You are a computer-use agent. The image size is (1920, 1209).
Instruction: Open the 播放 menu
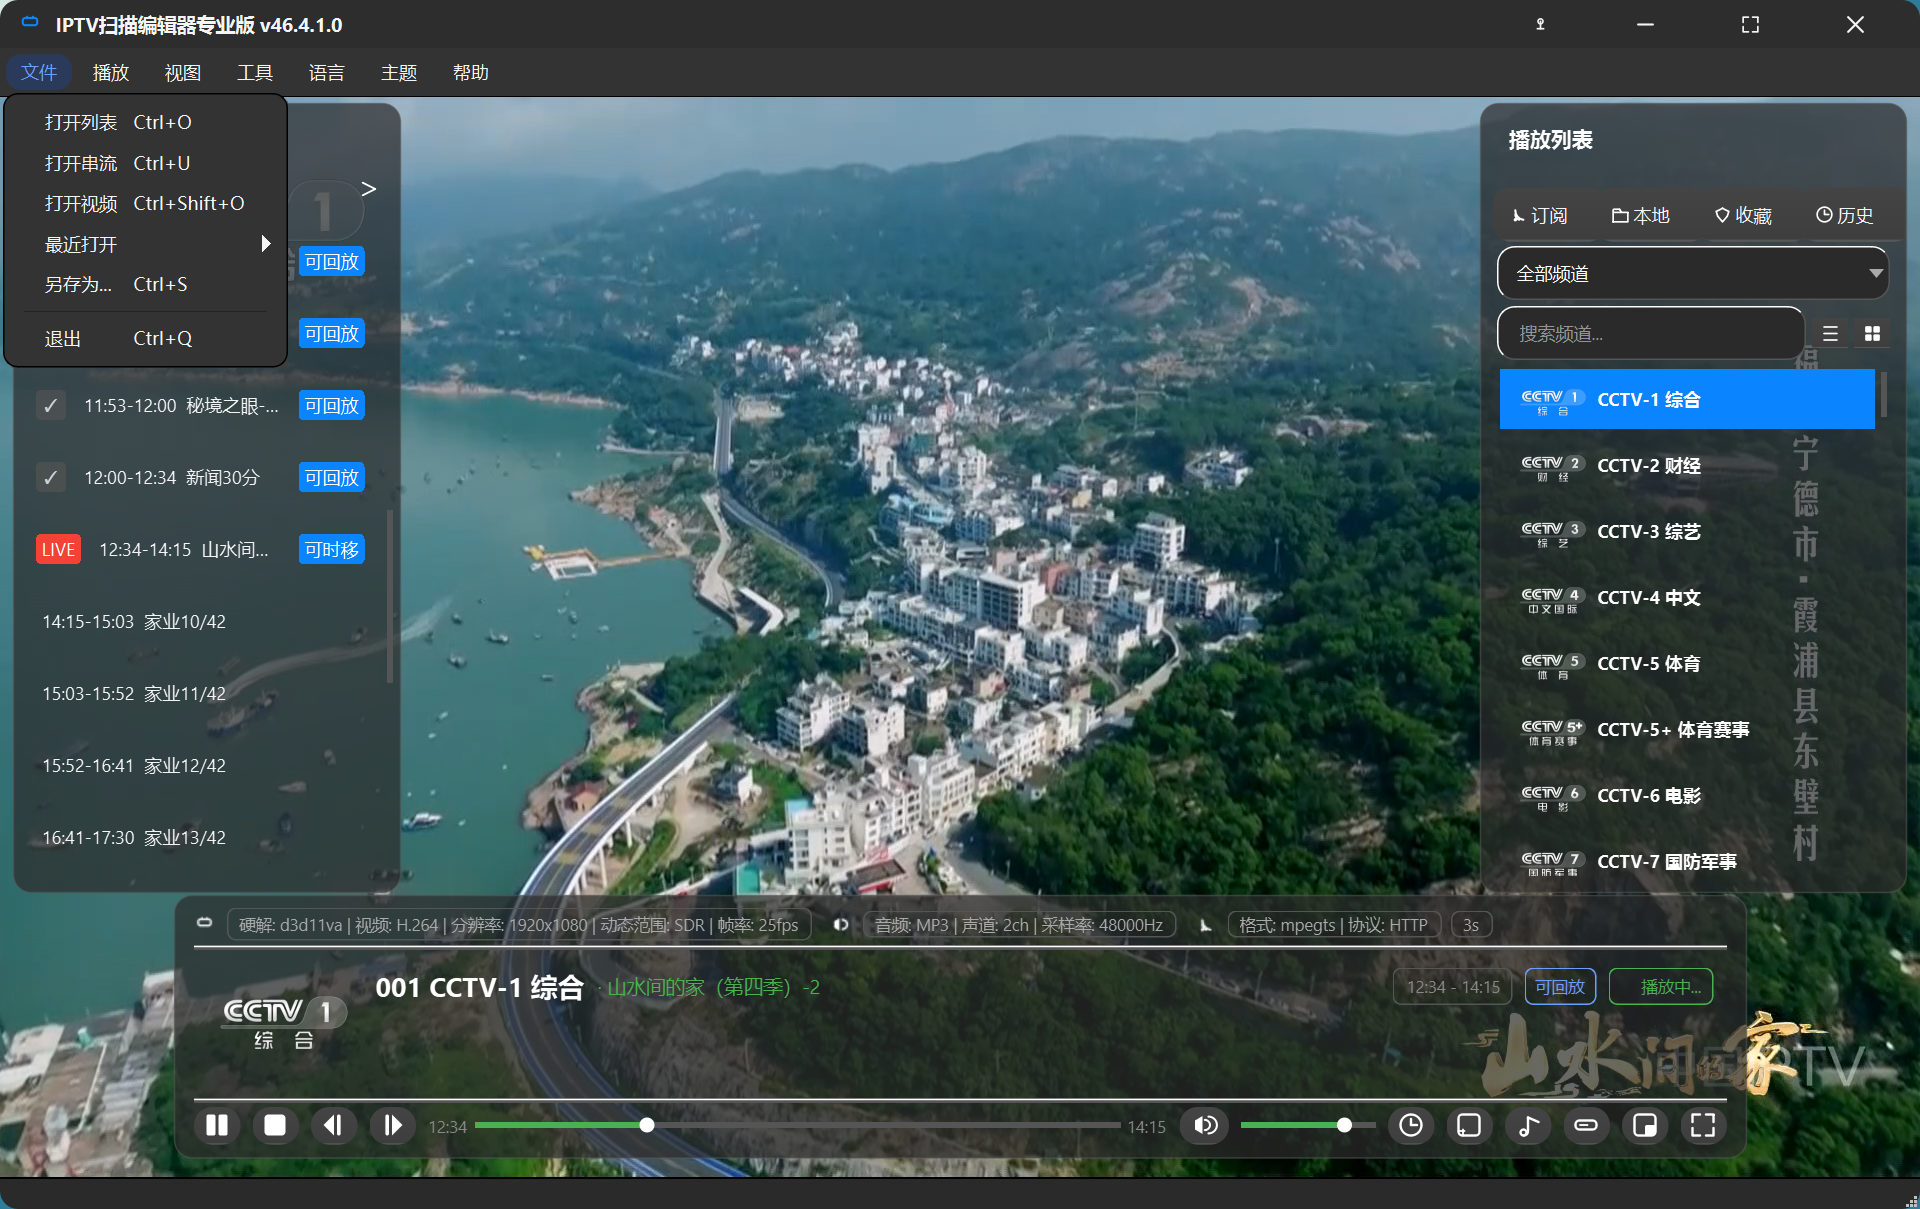click(x=111, y=72)
